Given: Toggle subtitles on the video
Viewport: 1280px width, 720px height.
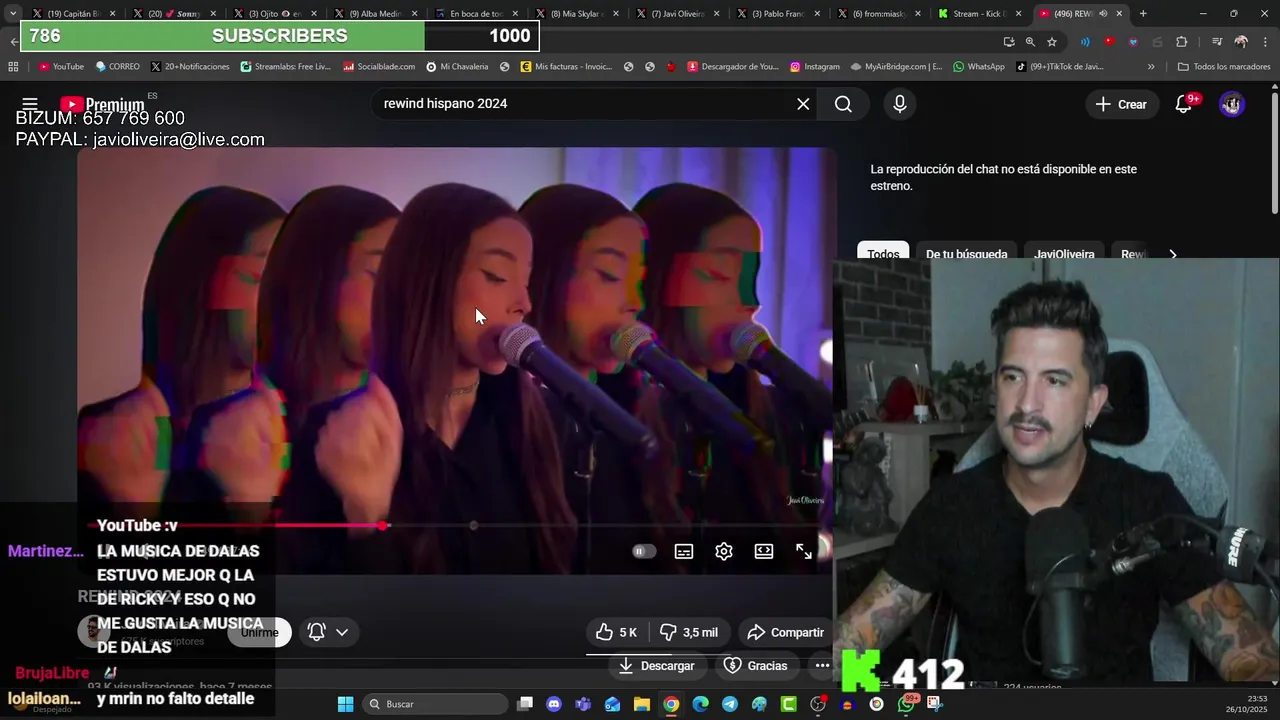Looking at the screenshot, I should point(684,551).
